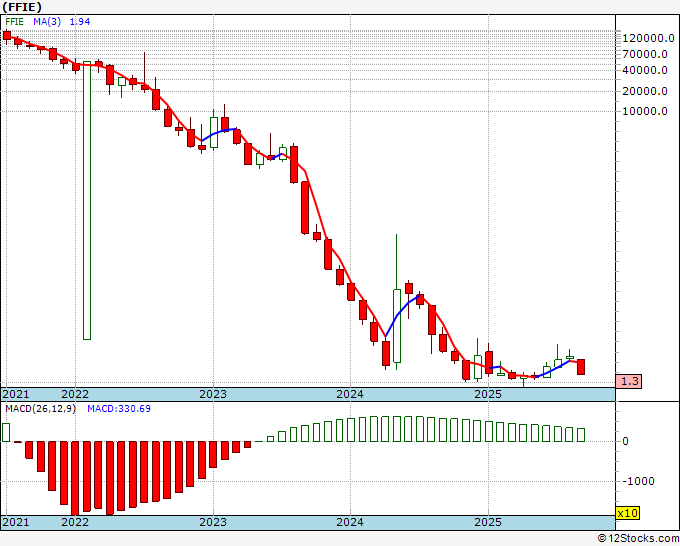Click the MACD(26,12,9) indicator label

click(x=40, y=409)
